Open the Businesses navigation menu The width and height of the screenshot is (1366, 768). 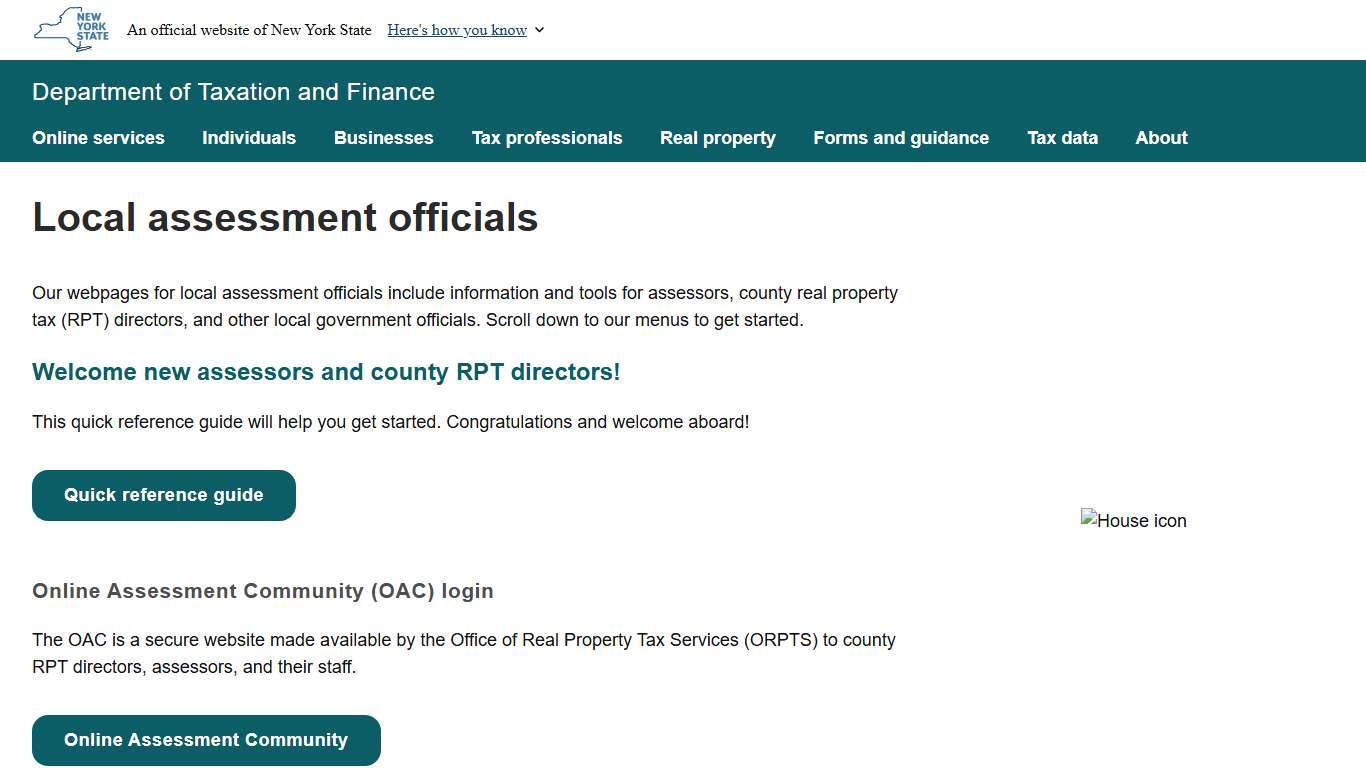[384, 138]
